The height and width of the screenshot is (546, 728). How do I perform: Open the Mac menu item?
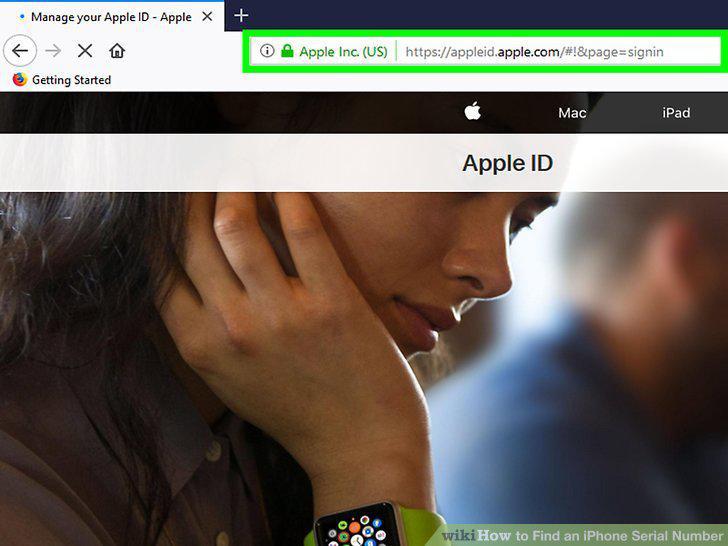tap(572, 113)
